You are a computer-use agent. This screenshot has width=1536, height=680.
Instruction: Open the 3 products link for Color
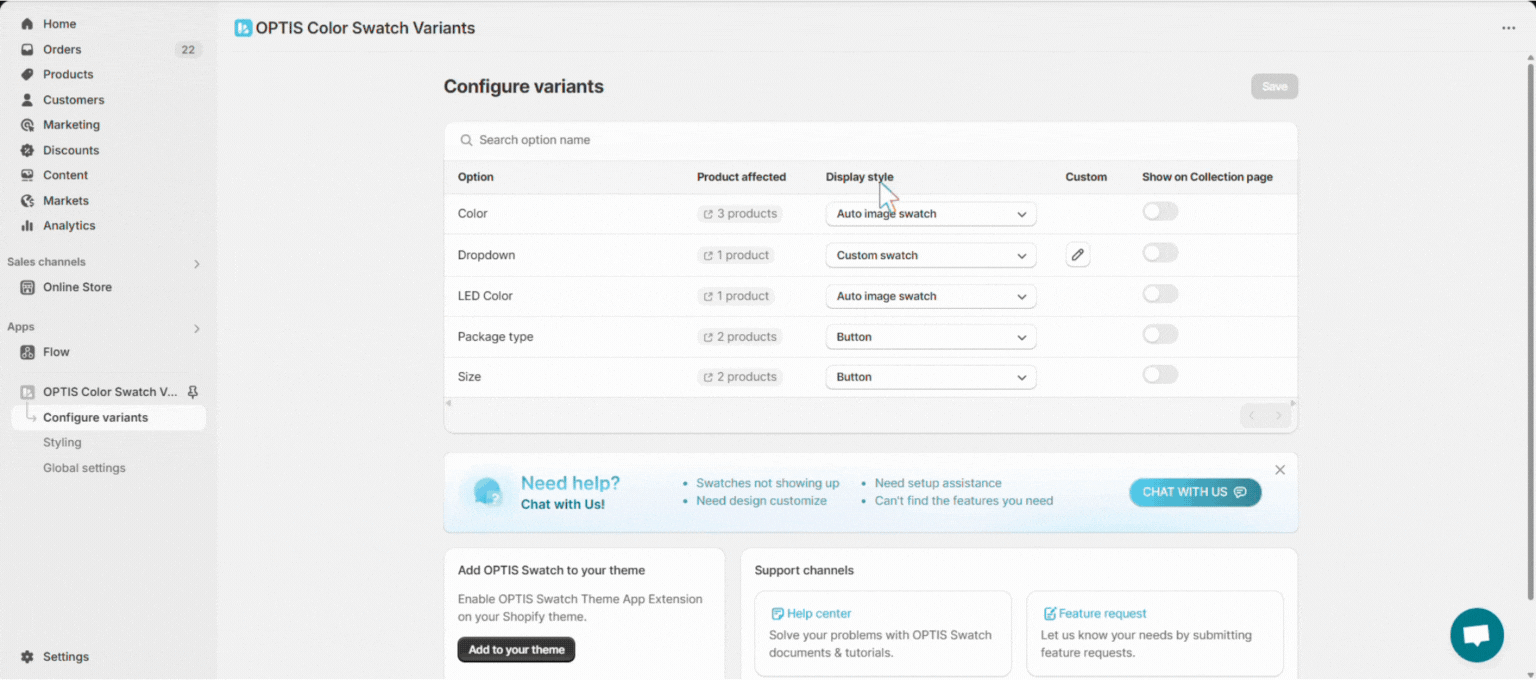[x=739, y=214]
